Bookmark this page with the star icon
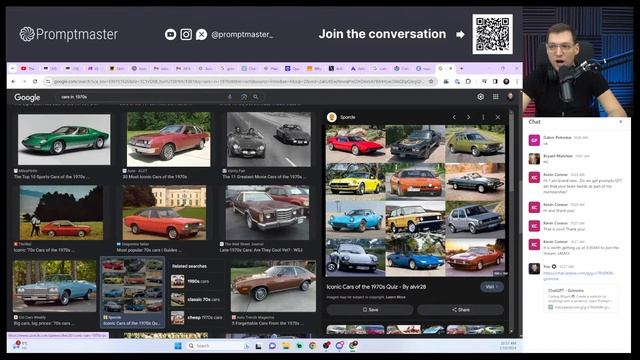The width and height of the screenshot is (640, 360). 431,82
